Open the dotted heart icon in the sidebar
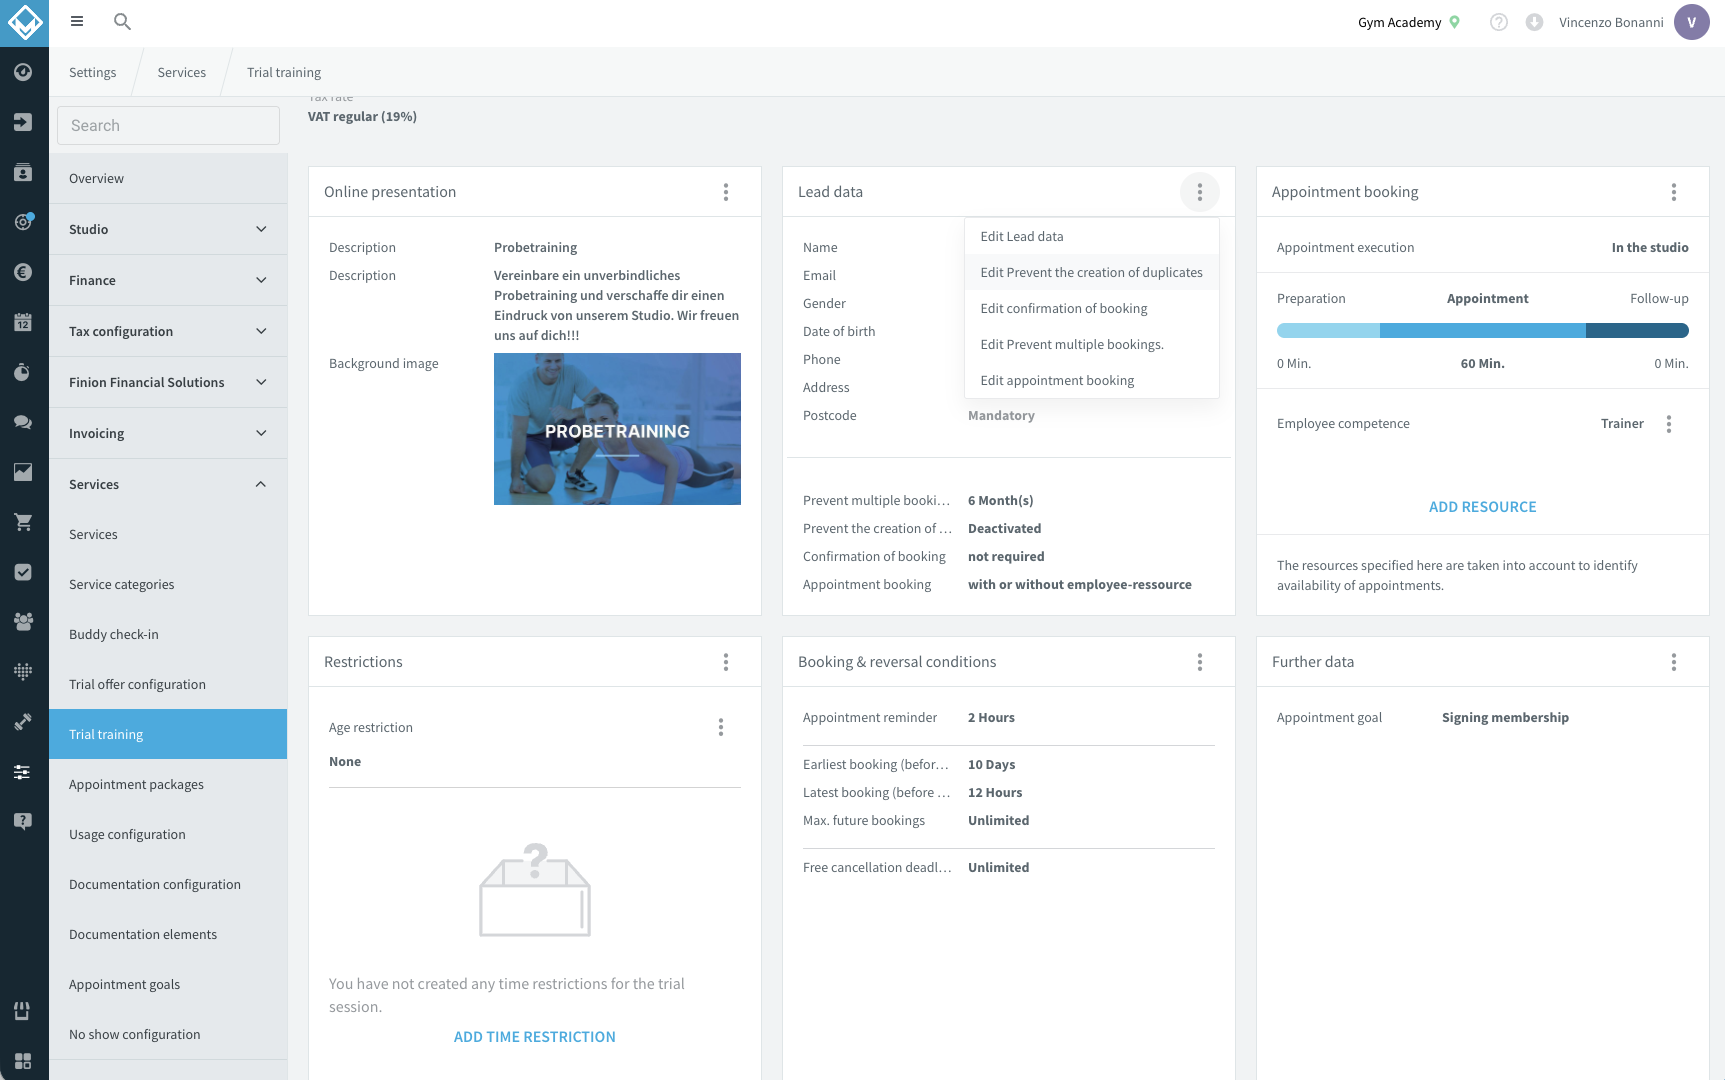Screen dimensions: 1725x1080 click(23, 672)
